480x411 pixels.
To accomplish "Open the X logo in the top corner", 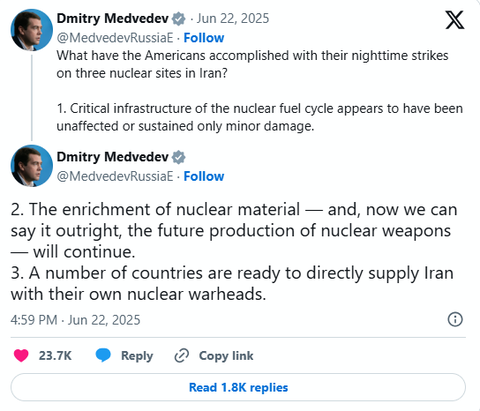I will [455, 20].
